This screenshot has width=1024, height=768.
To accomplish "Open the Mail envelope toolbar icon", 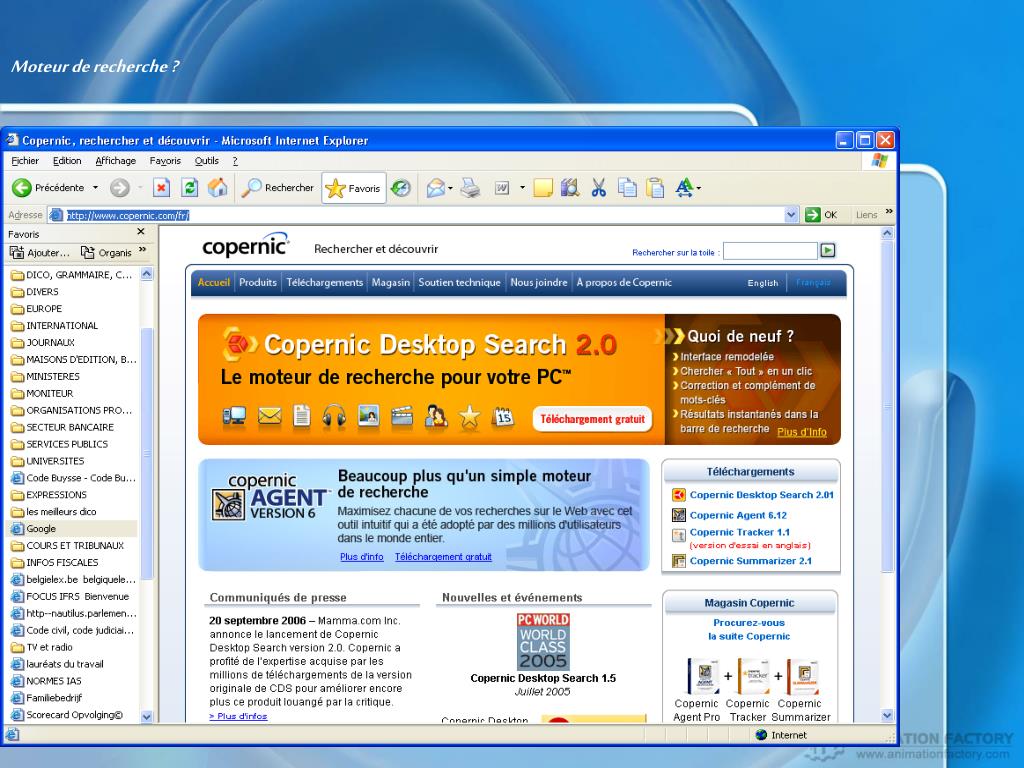I will pos(436,188).
